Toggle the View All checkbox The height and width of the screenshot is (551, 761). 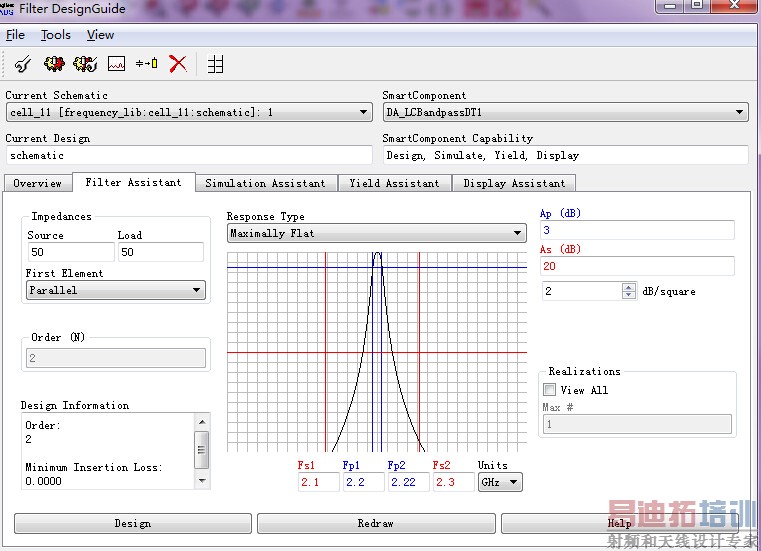[x=549, y=389]
